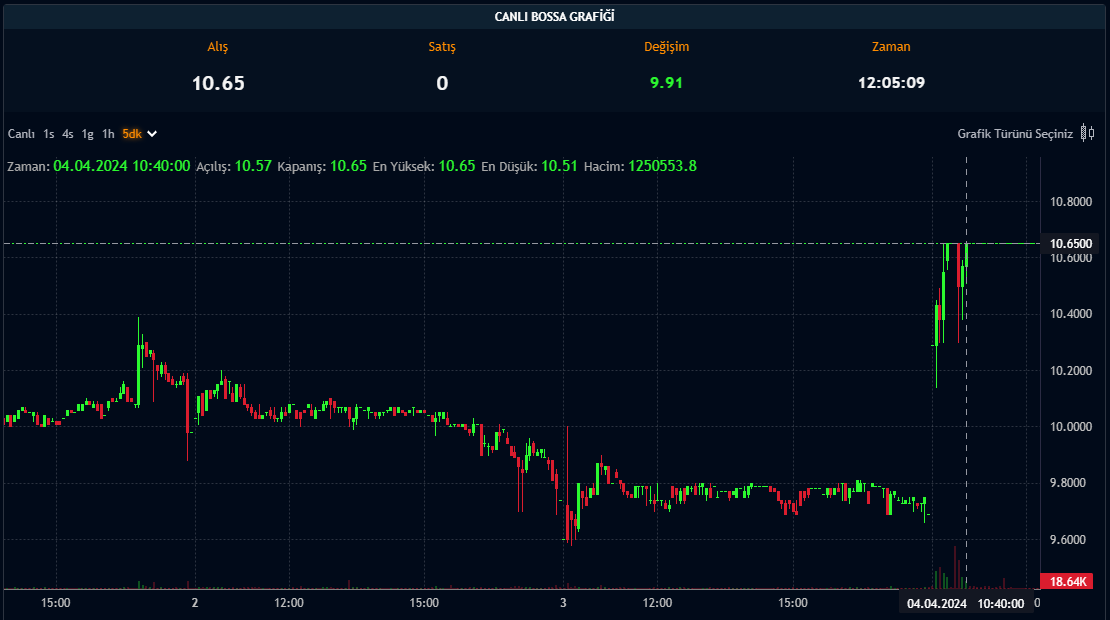This screenshot has height=620, width=1110.
Task: Choose the 1g timeframe option
Action: [x=88, y=133]
